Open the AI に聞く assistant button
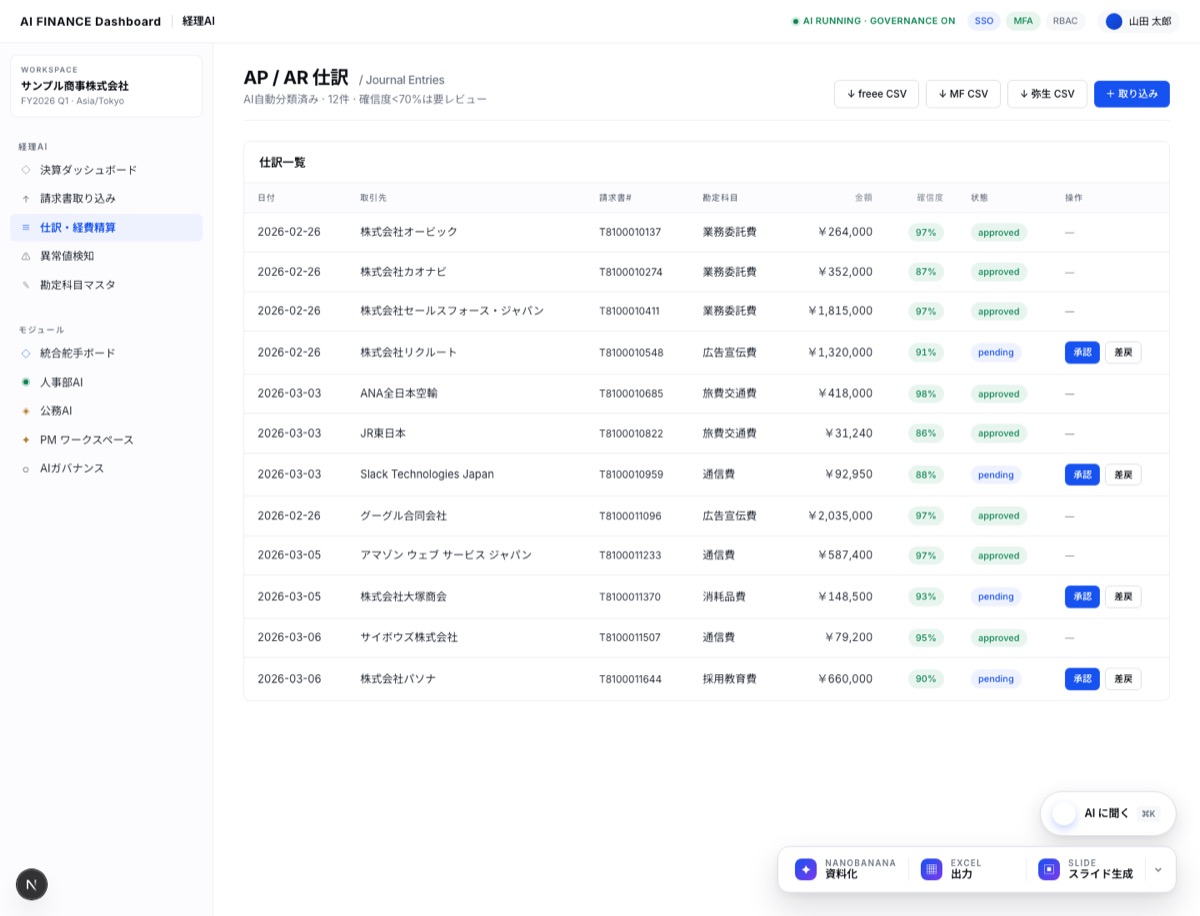 tap(1108, 814)
